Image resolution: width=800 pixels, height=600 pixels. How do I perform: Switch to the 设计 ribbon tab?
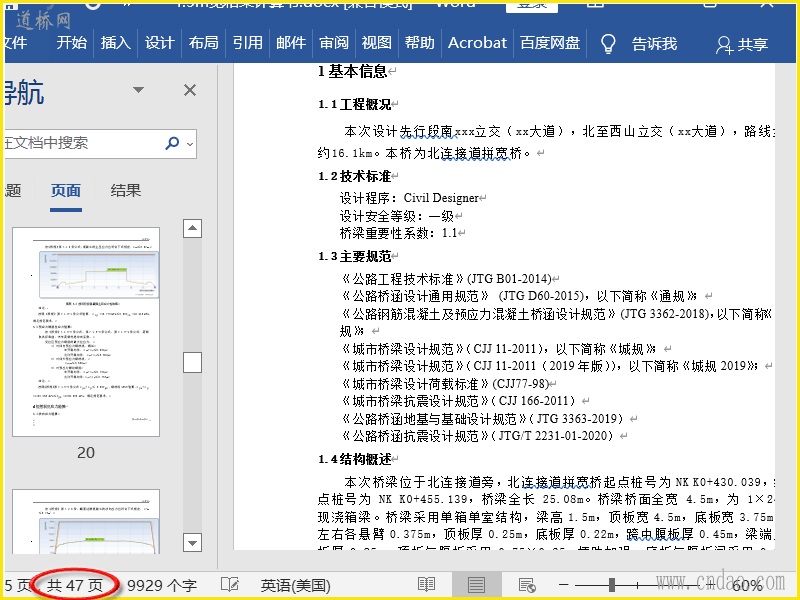160,43
